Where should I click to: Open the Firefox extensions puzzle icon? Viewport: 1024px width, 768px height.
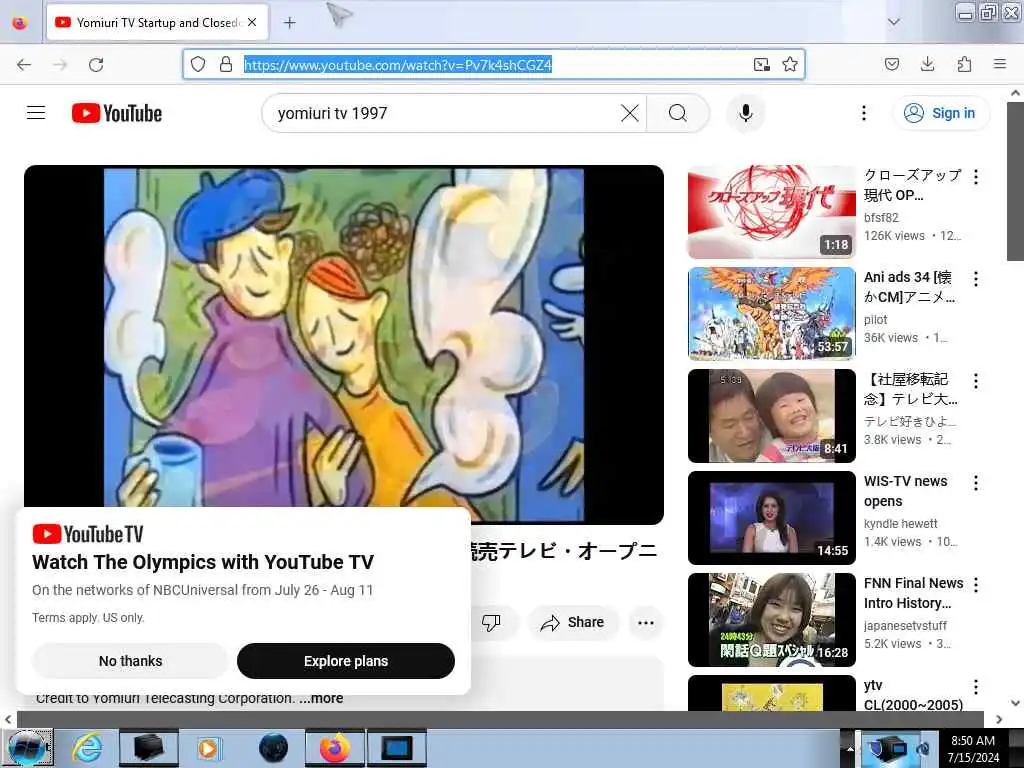[964, 64]
